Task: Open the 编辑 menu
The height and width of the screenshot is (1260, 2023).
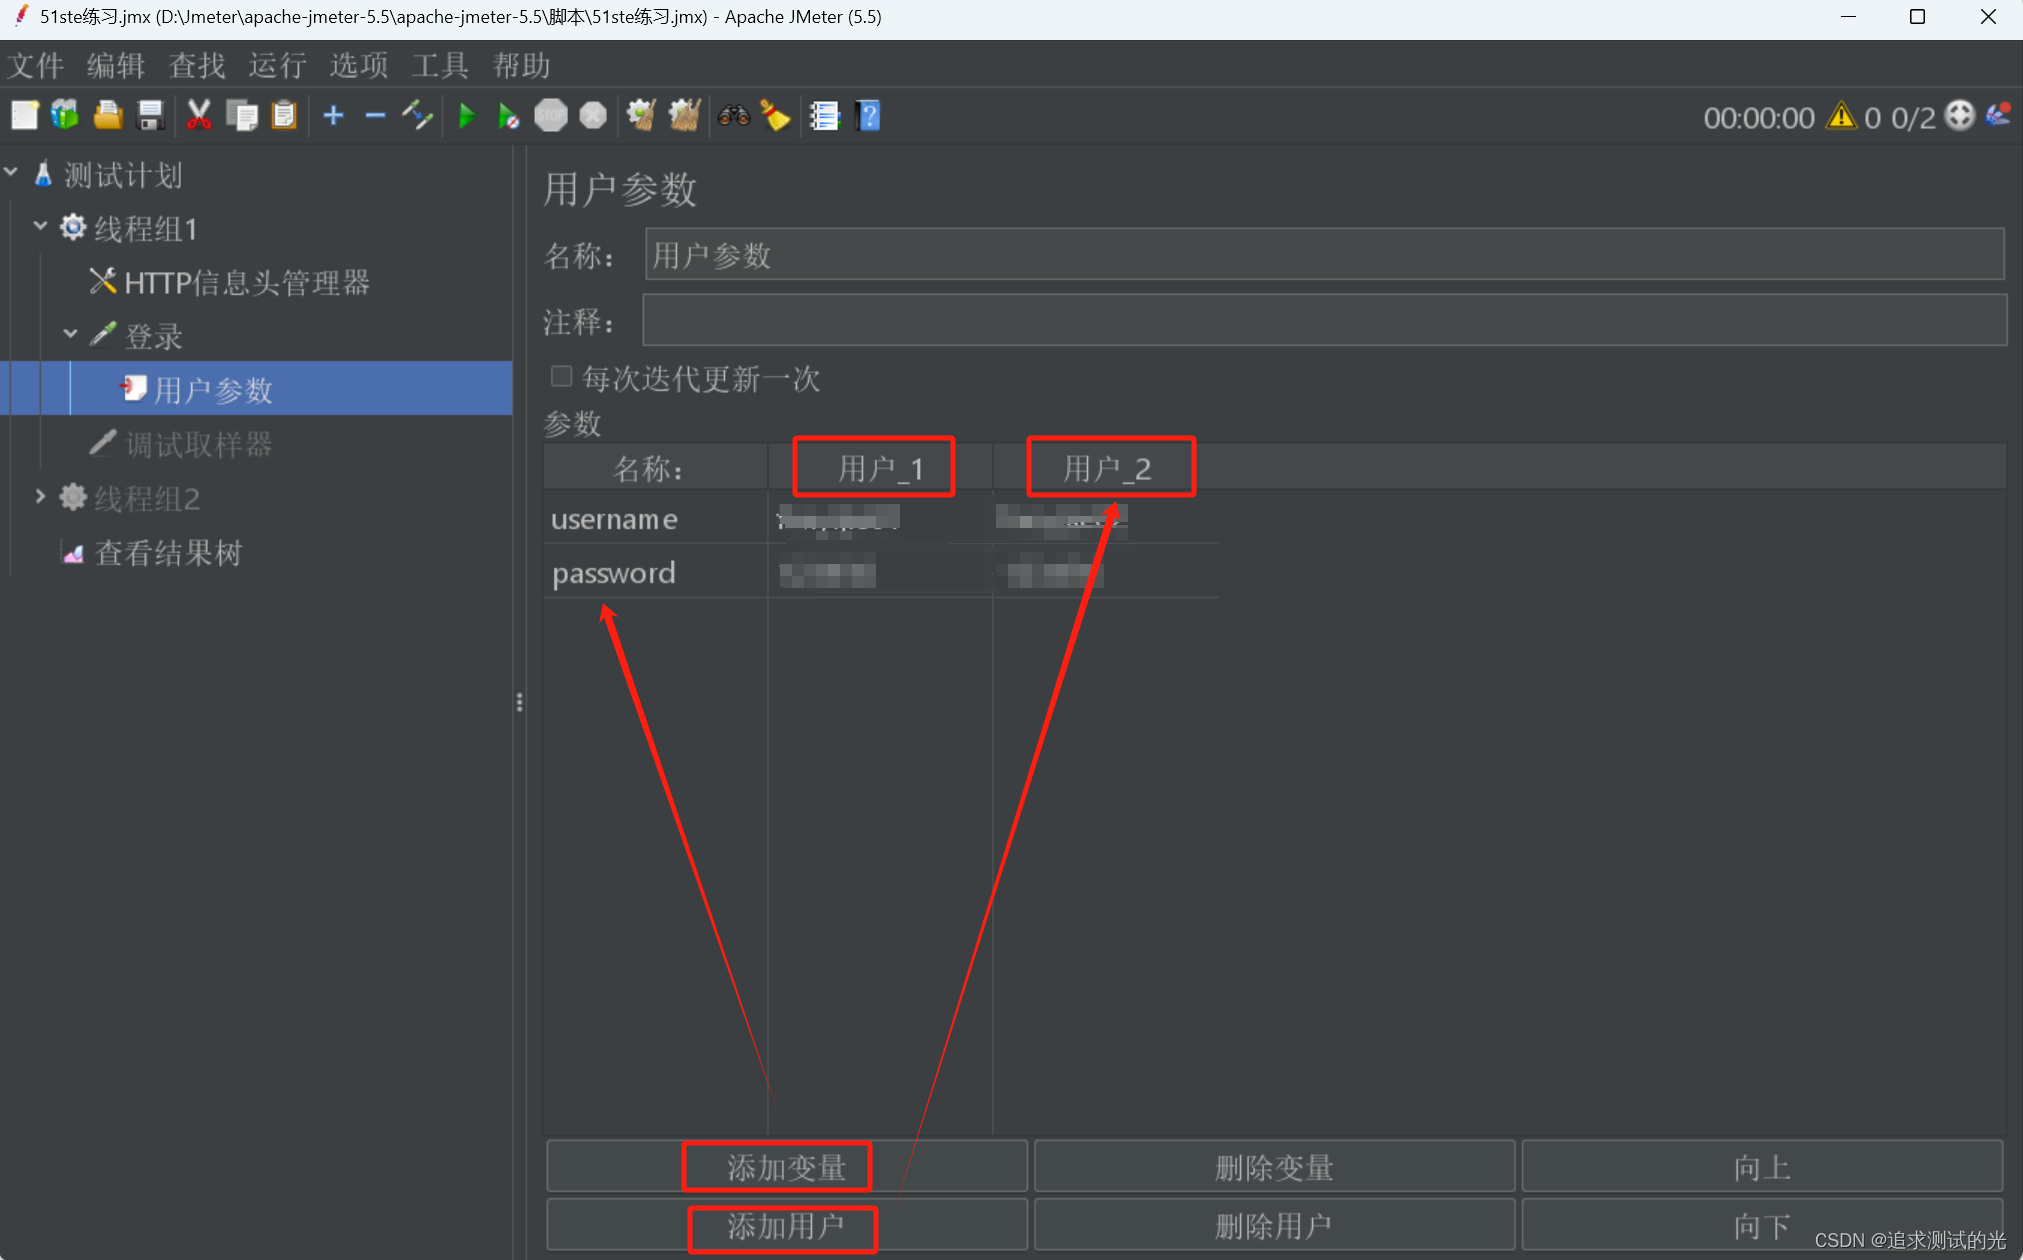Action: 116,66
